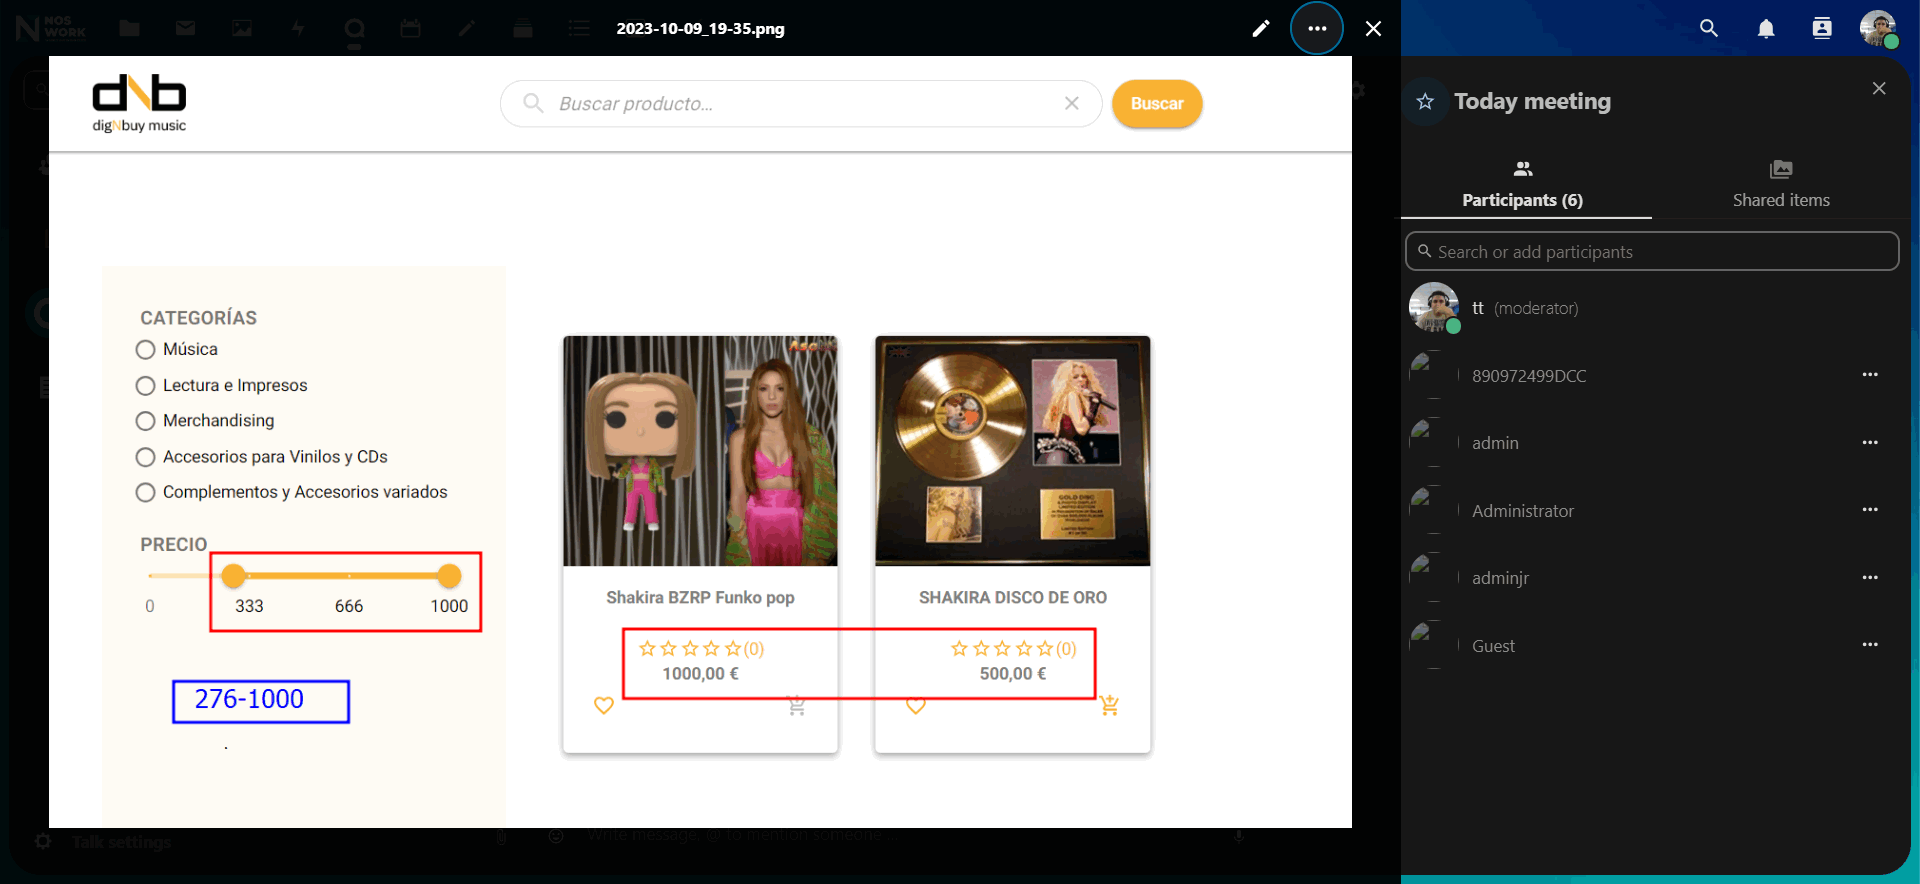Open options menu for participant admin

click(x=1870, y=442)
